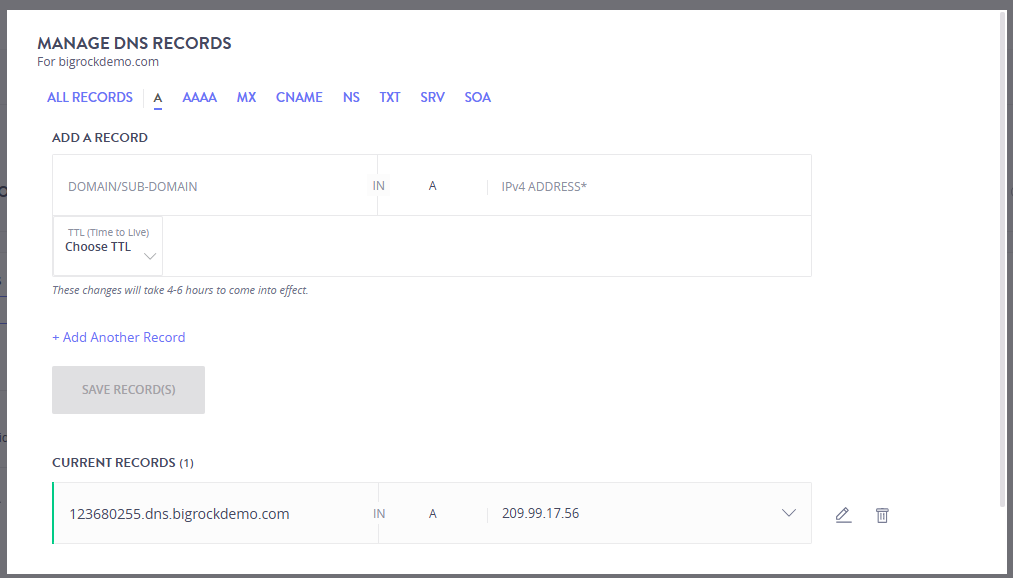Focus the DOMAIN/SUB-DOMAIN input field
Viewport: 1013px width, 578px height.
tap(214, 186)
